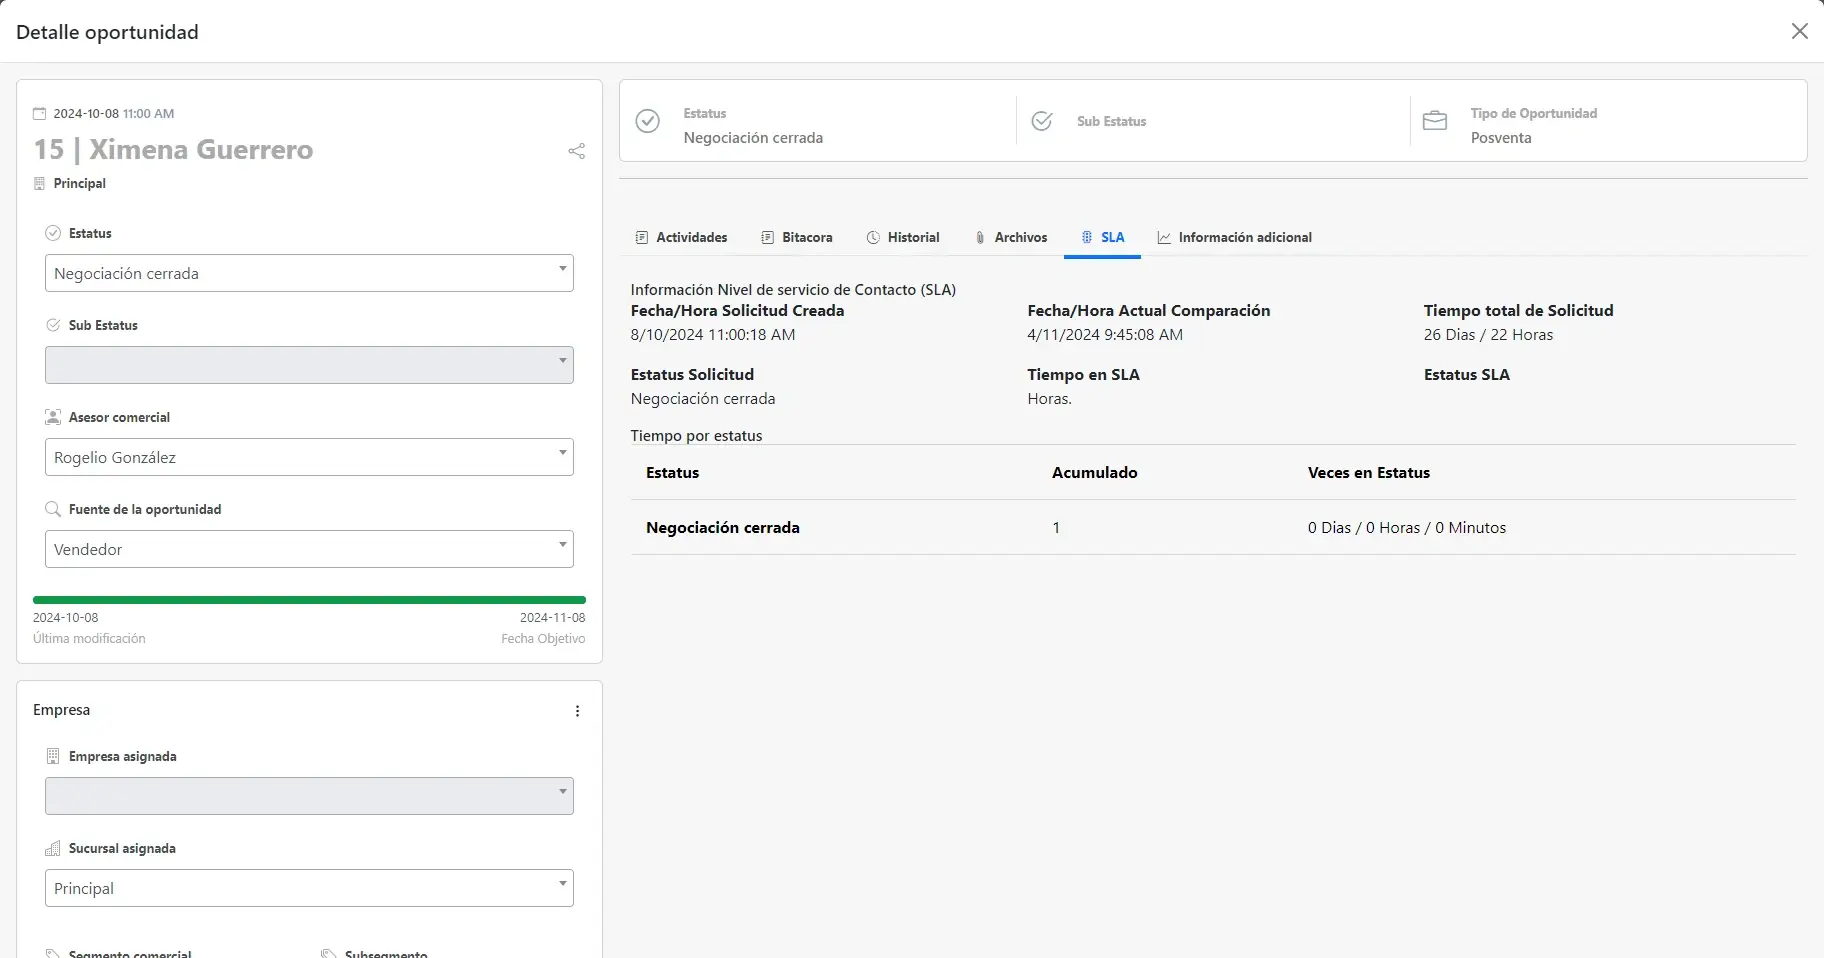Image resolution: width=1824 pixels, height=958 pixels.
Task: Click the paperclip icon of Archivos tab
Action: (x=980, y=238)
